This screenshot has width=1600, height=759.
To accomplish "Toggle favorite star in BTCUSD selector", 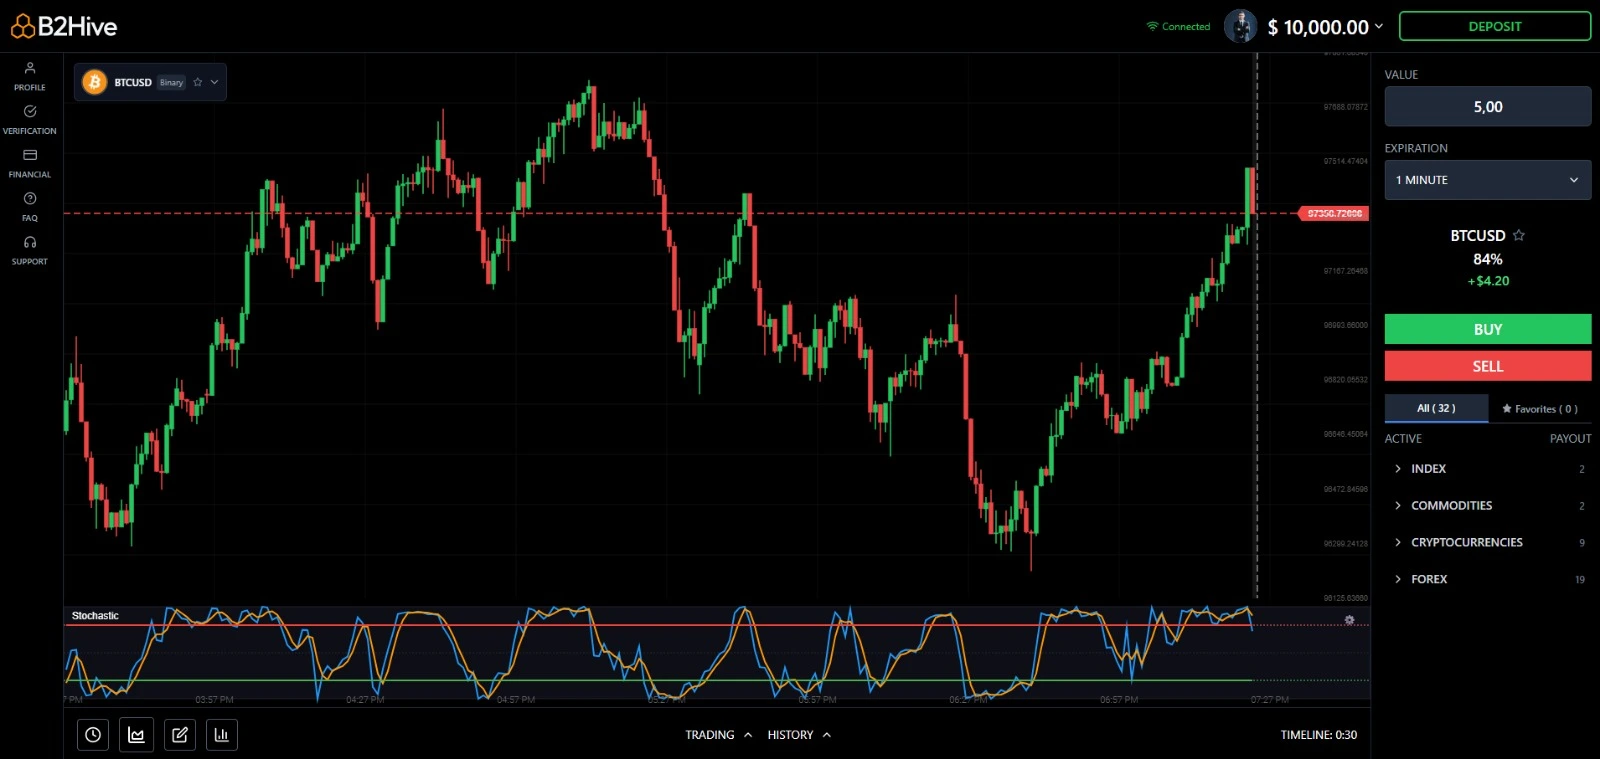I will click(x=198, y=82).
